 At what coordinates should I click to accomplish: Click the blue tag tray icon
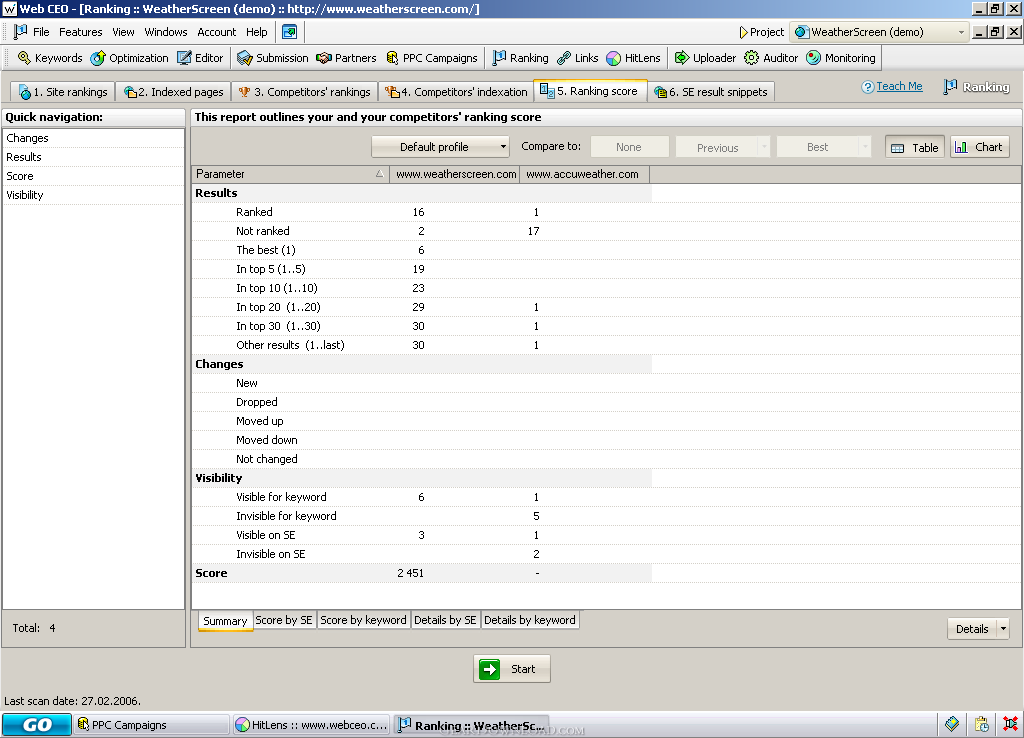(952, 724)
